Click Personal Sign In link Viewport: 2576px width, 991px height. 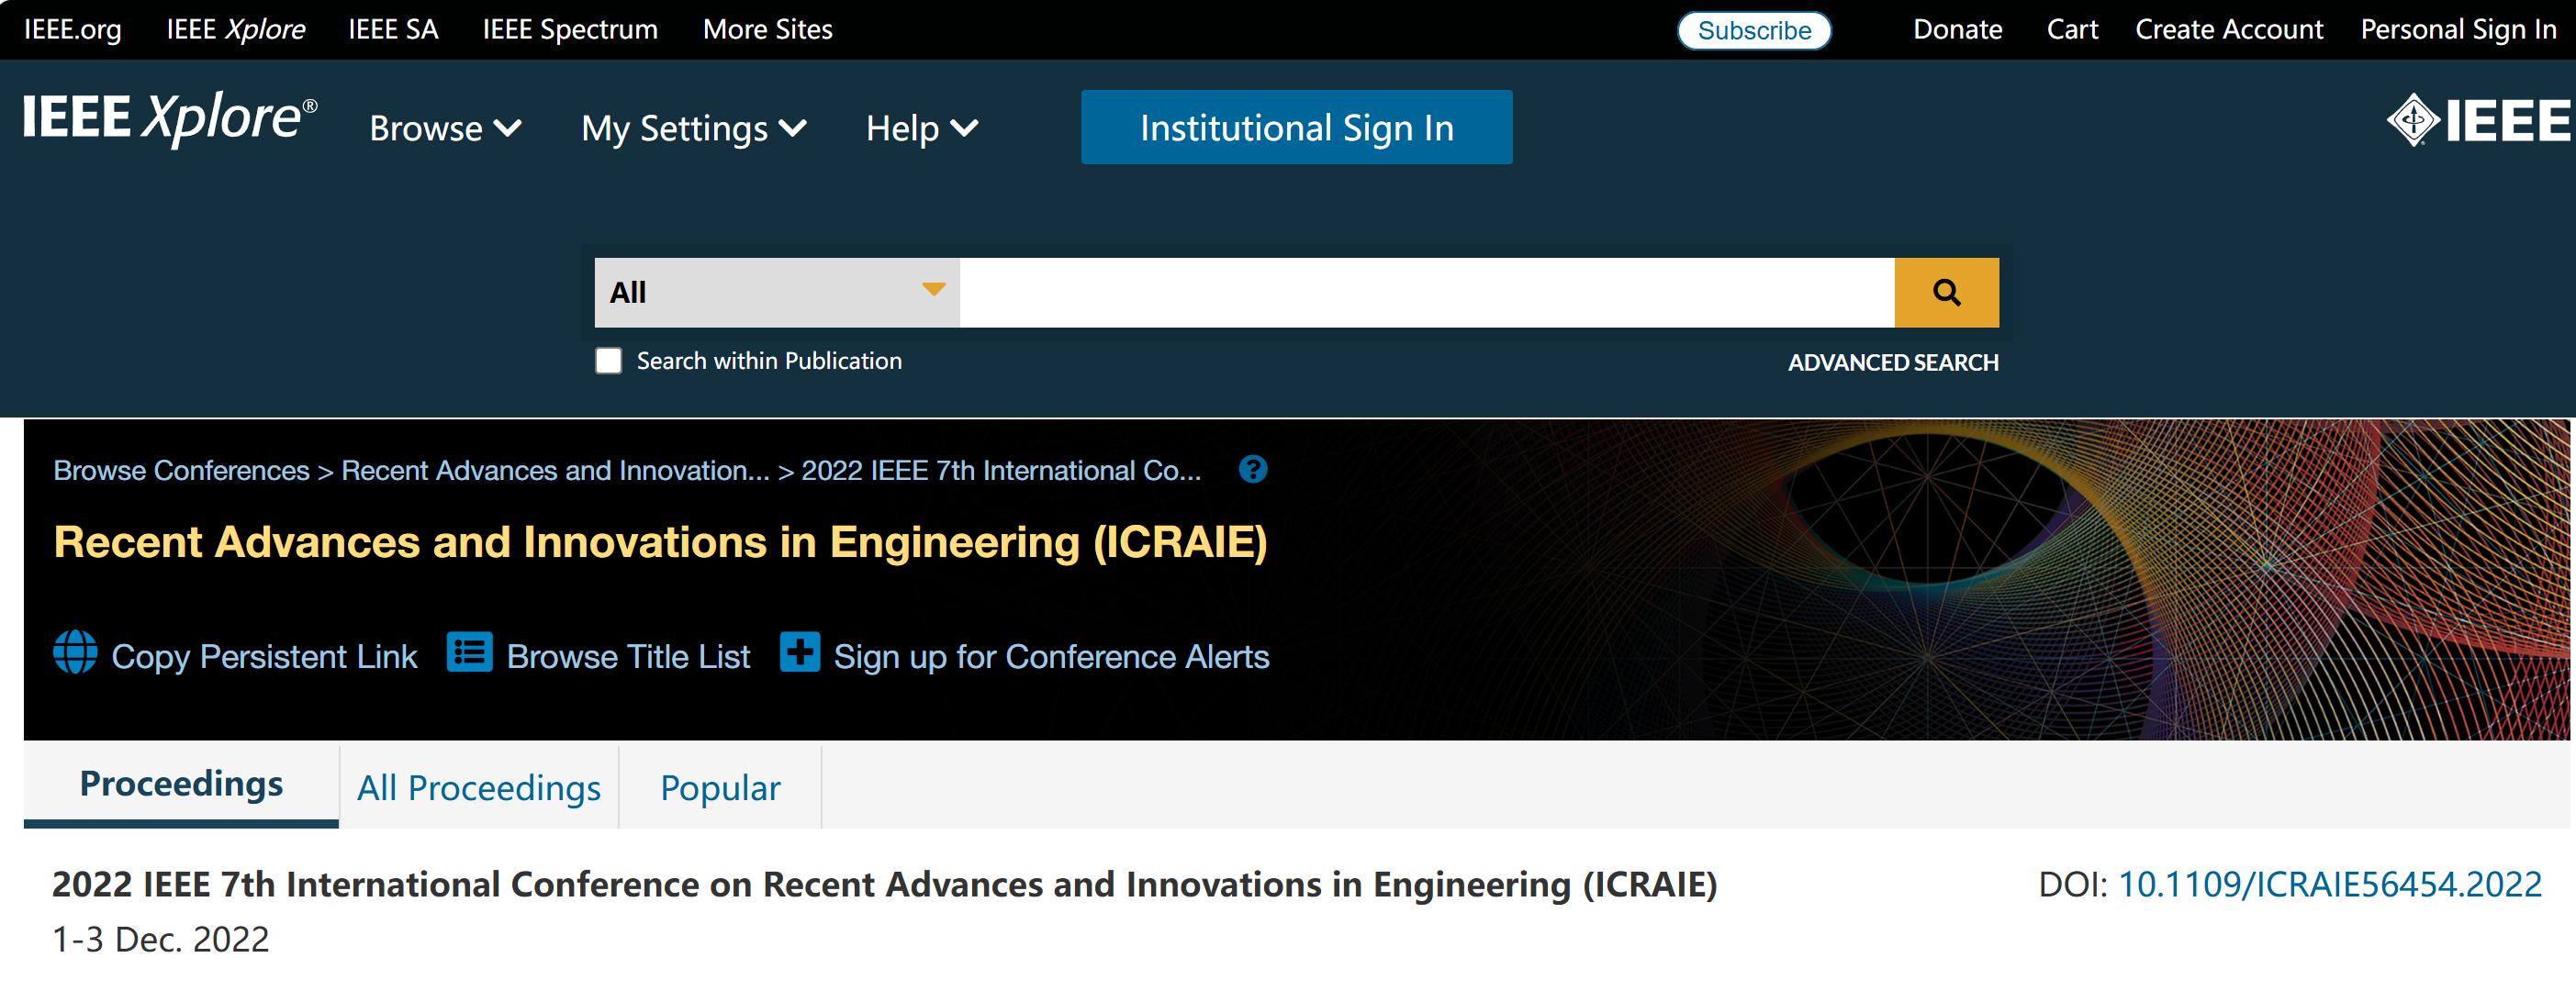pos(2459,29)
